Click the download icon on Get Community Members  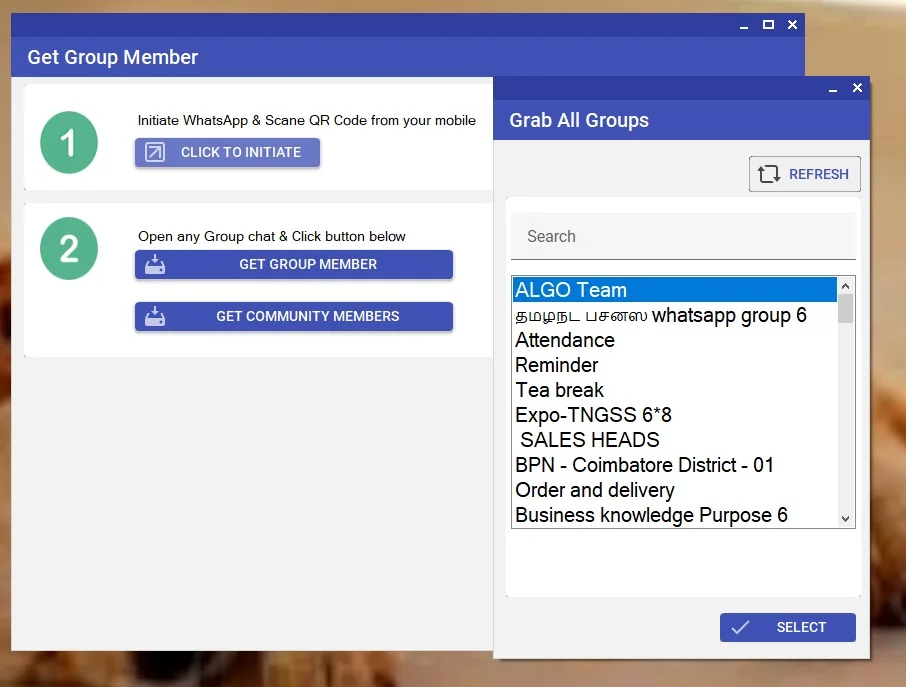155,317
